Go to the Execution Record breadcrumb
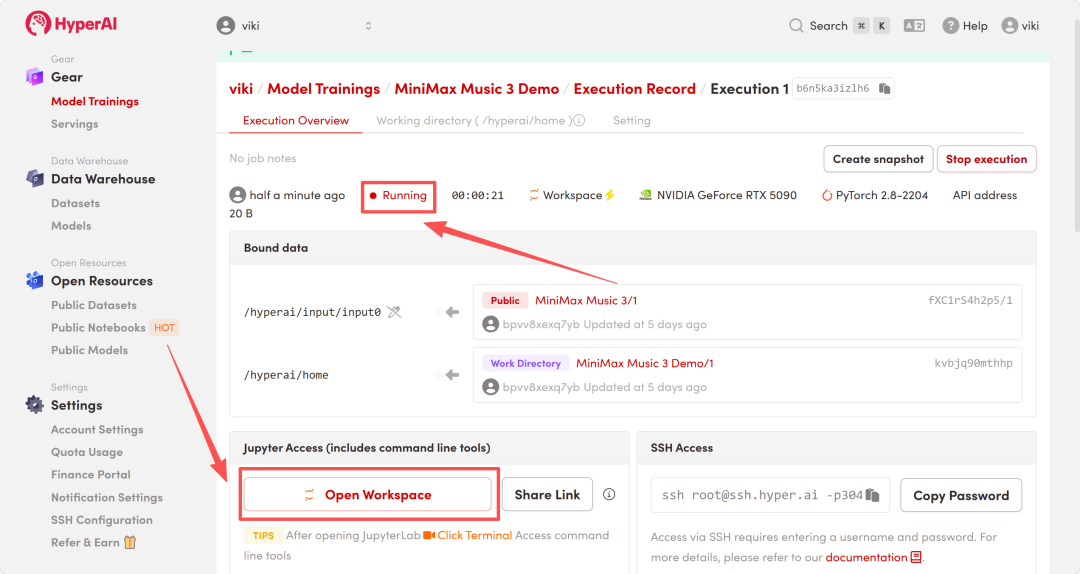 (634, 89)
